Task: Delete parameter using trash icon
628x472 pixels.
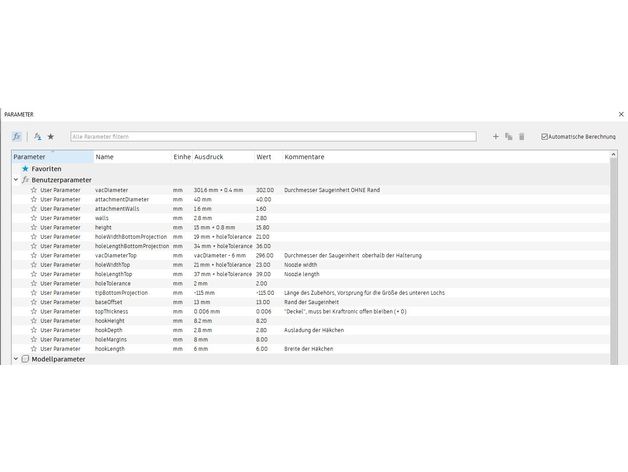Action: (x=521, y=136)
